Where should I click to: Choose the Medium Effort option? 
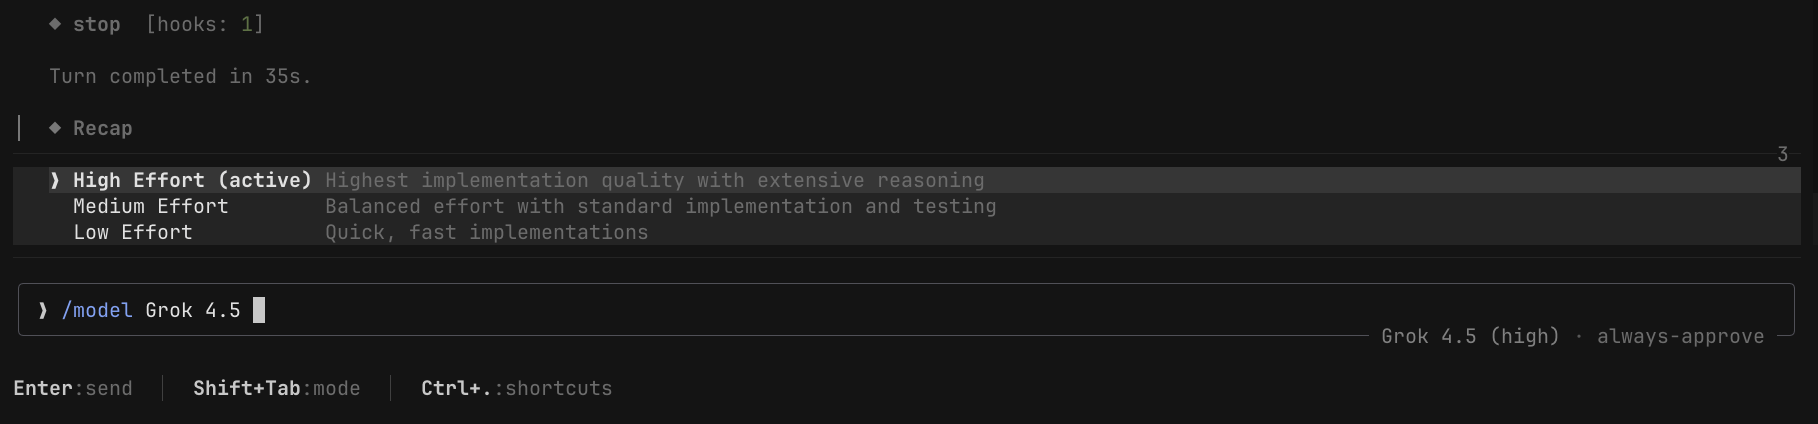click(906, 206)
